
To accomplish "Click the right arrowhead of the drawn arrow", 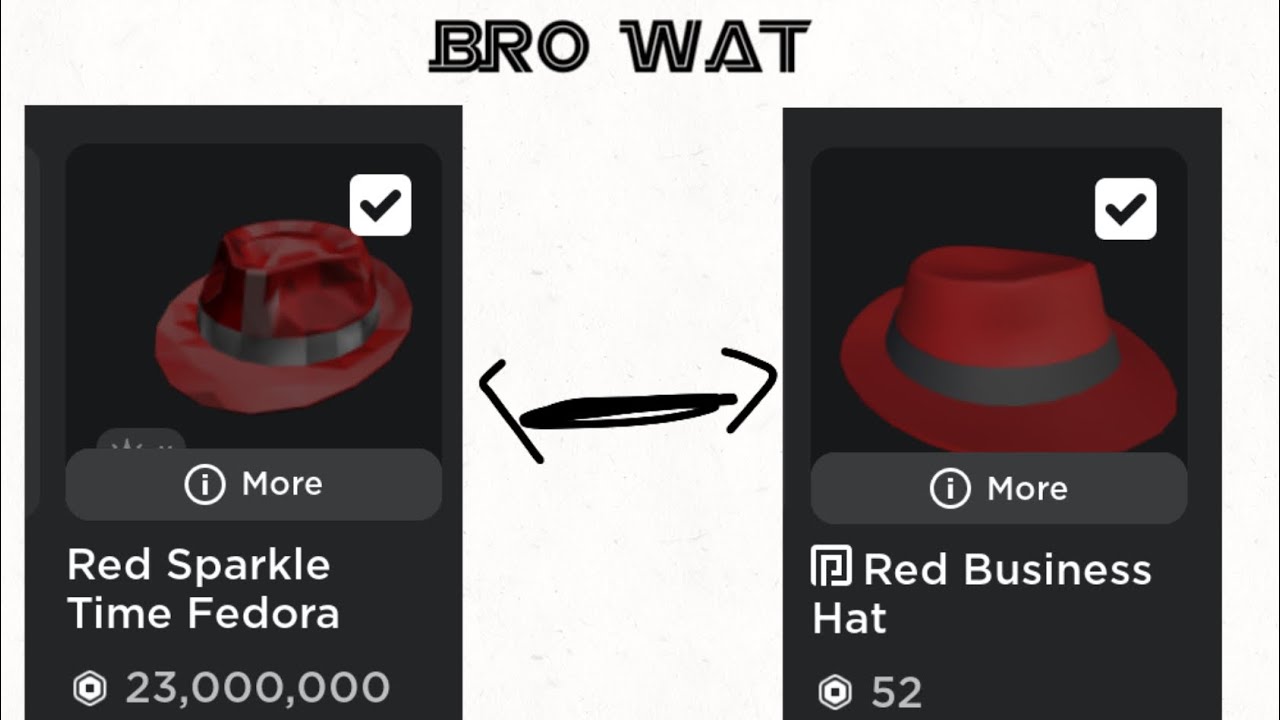I will (752, 391).
